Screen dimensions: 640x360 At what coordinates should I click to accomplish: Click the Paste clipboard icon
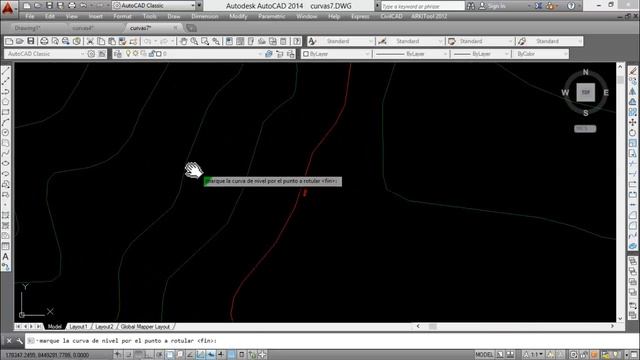pos(111,41)
